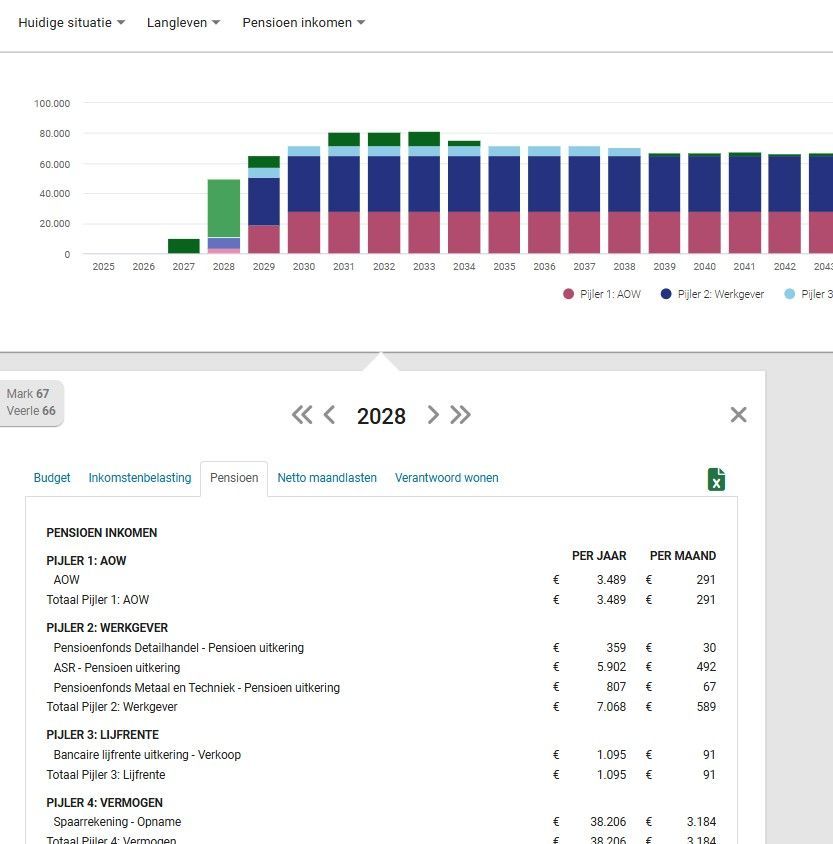The width and height of the screenshot is (833, 844).
Task: Select the Netto maandlasten tab
Action: pos(327,478)
